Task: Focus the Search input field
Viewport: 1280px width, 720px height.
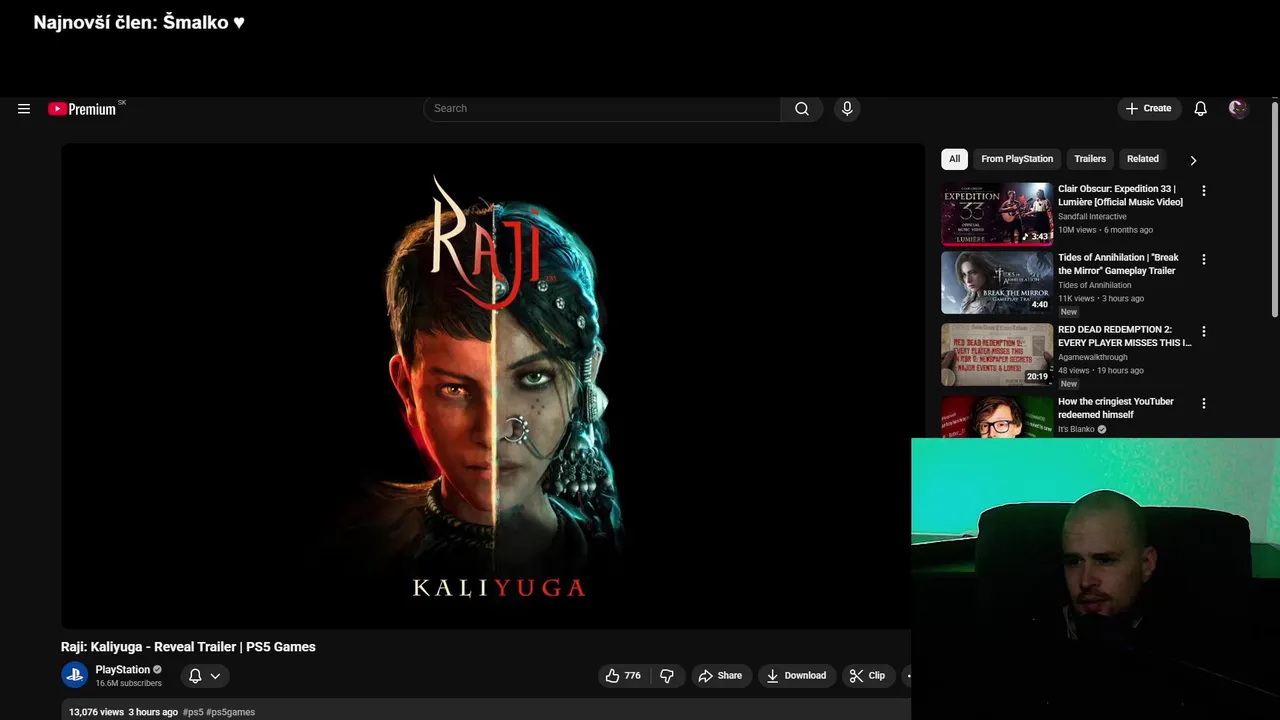Action: point(602,109)
